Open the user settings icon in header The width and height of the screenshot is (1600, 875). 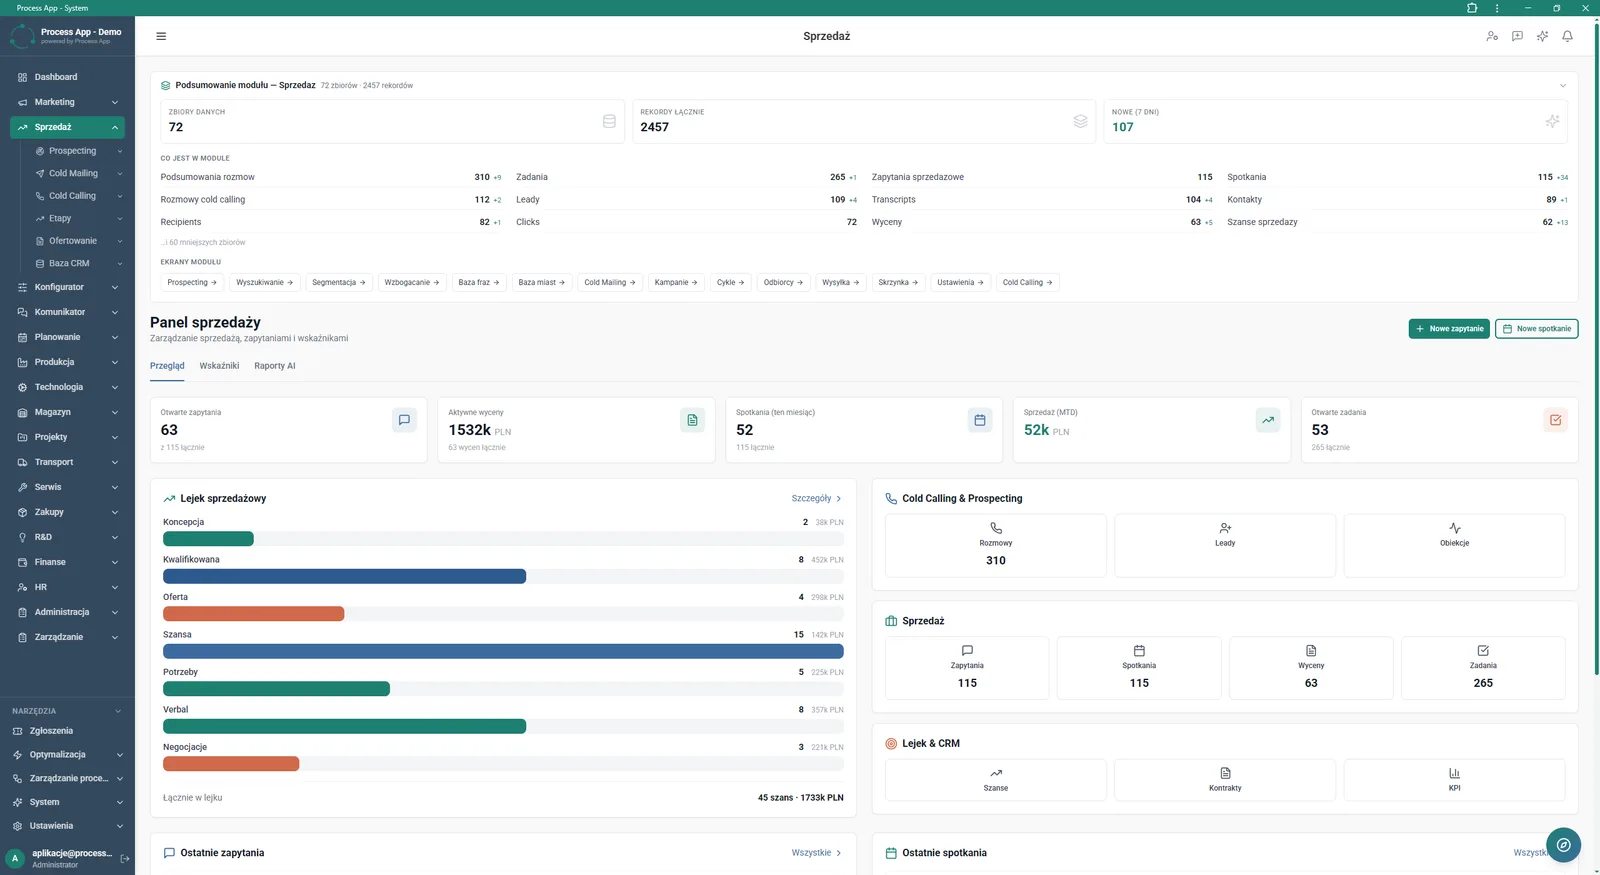[1492, 36]
